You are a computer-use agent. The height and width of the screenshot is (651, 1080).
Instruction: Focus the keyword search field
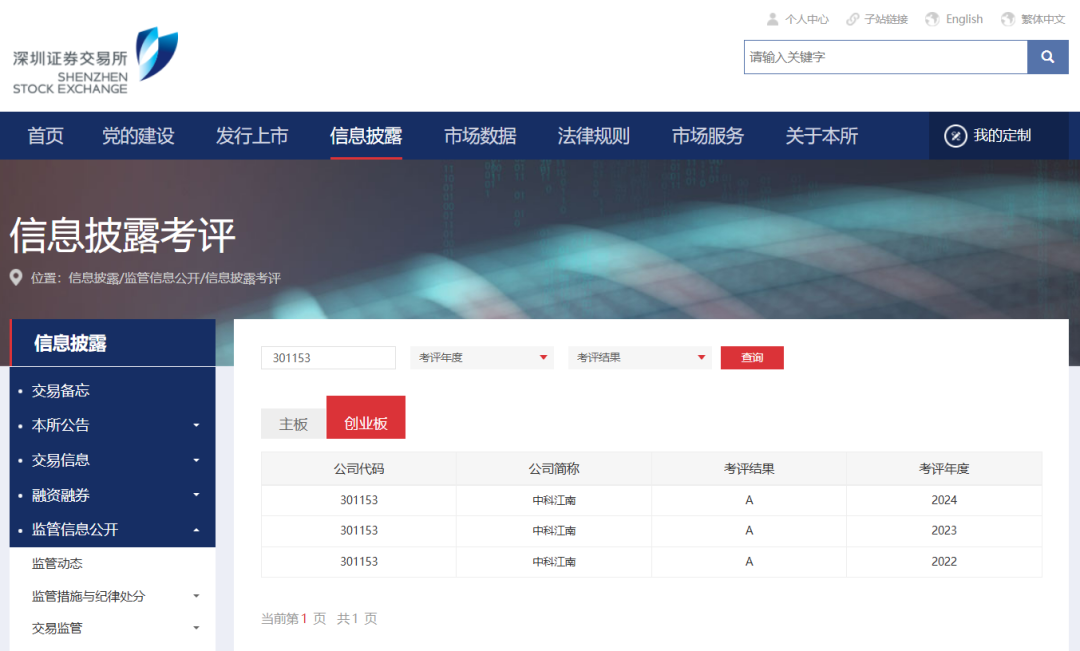click(886, 57)
